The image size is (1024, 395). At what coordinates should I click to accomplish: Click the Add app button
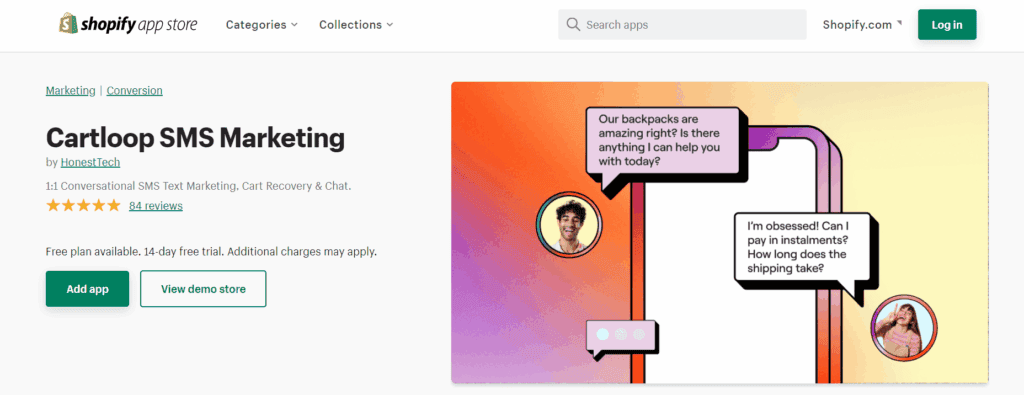(x=88, y=289)
